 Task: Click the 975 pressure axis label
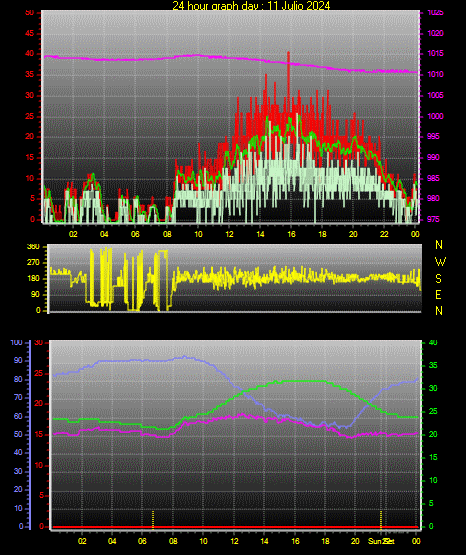tap(433, 219)
